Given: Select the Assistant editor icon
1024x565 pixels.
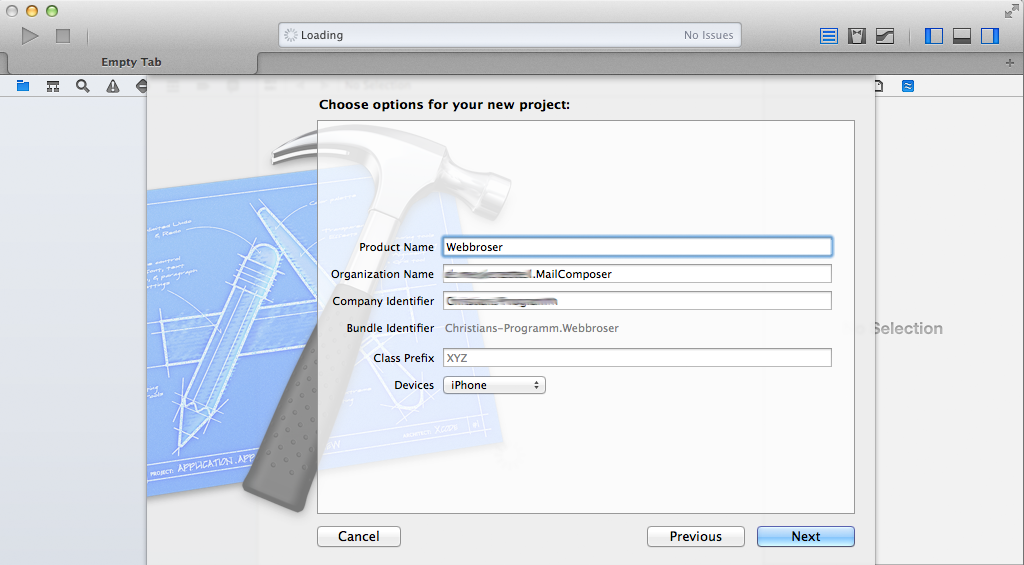Looking at the screenshot, I should pyautogui.click(x=857, y=36).
